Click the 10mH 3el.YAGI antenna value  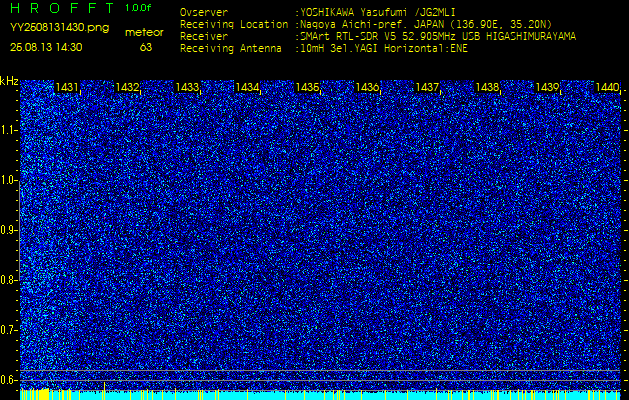point(384,49)
